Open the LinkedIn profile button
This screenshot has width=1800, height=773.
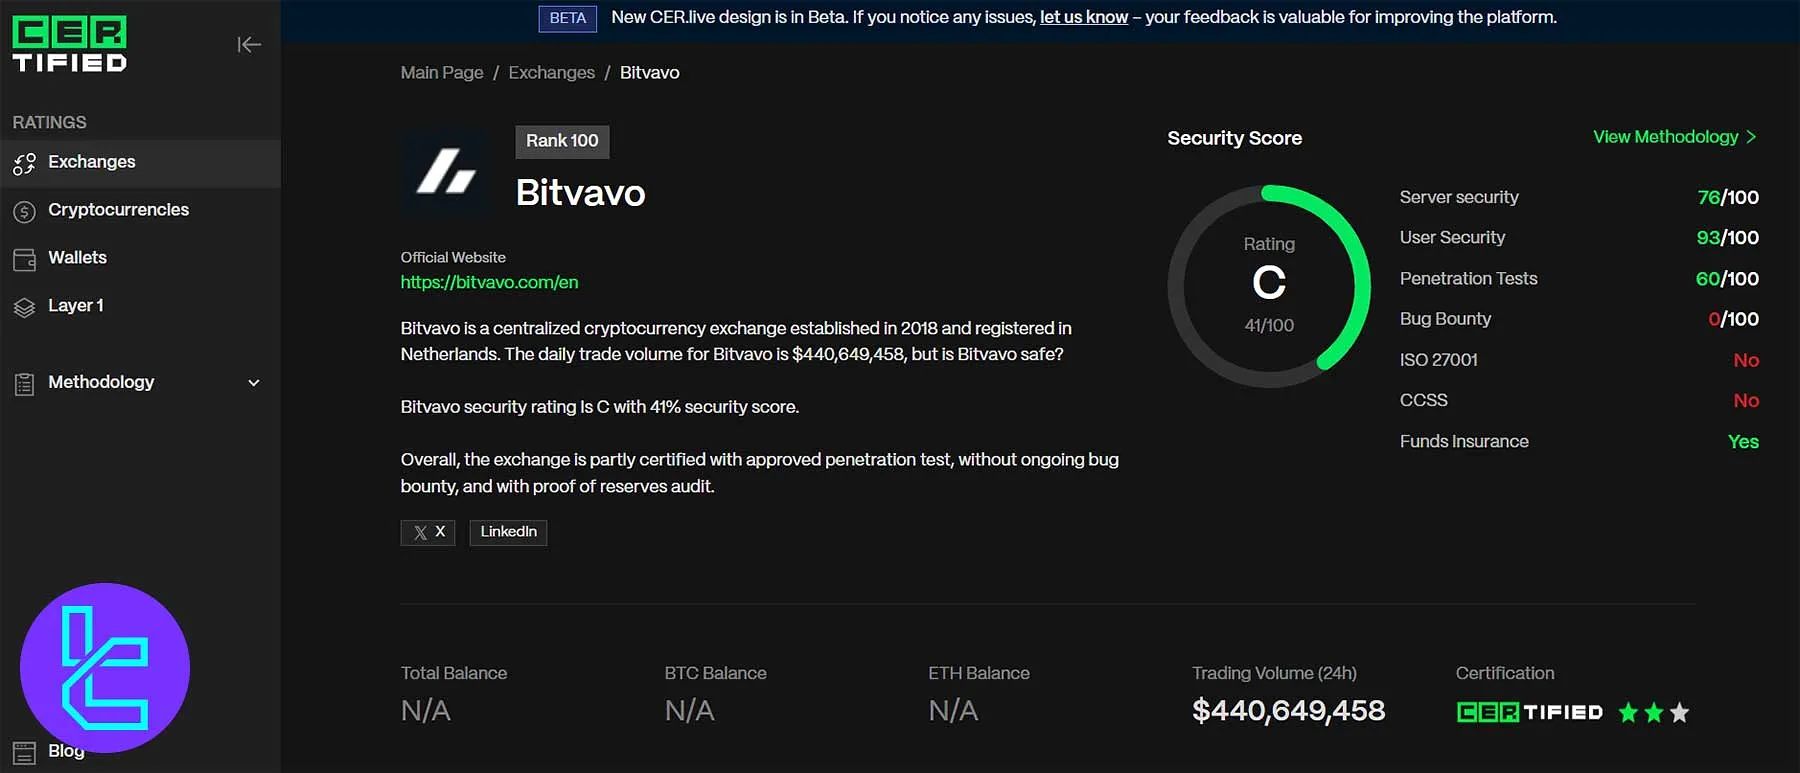(508, 532)
